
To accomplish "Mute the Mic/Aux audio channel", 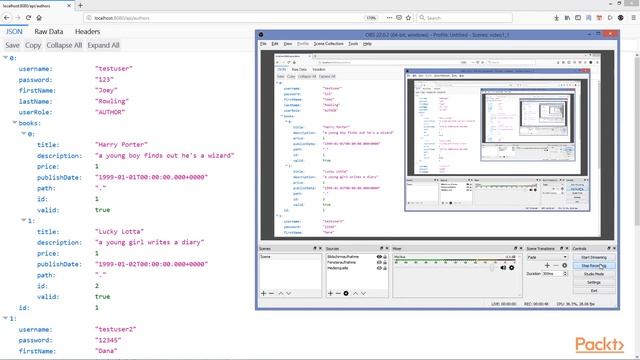I will click(x=503, y=268).
